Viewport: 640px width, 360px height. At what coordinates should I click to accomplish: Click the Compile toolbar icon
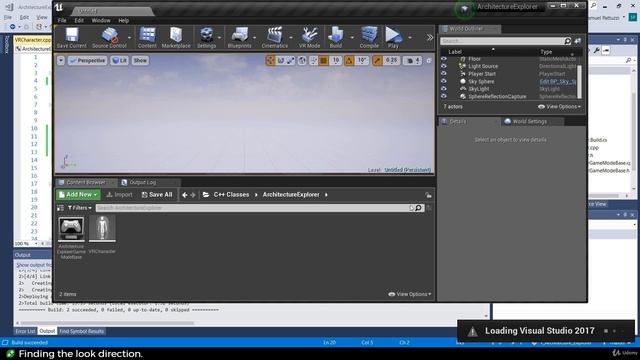pos(369,38)
